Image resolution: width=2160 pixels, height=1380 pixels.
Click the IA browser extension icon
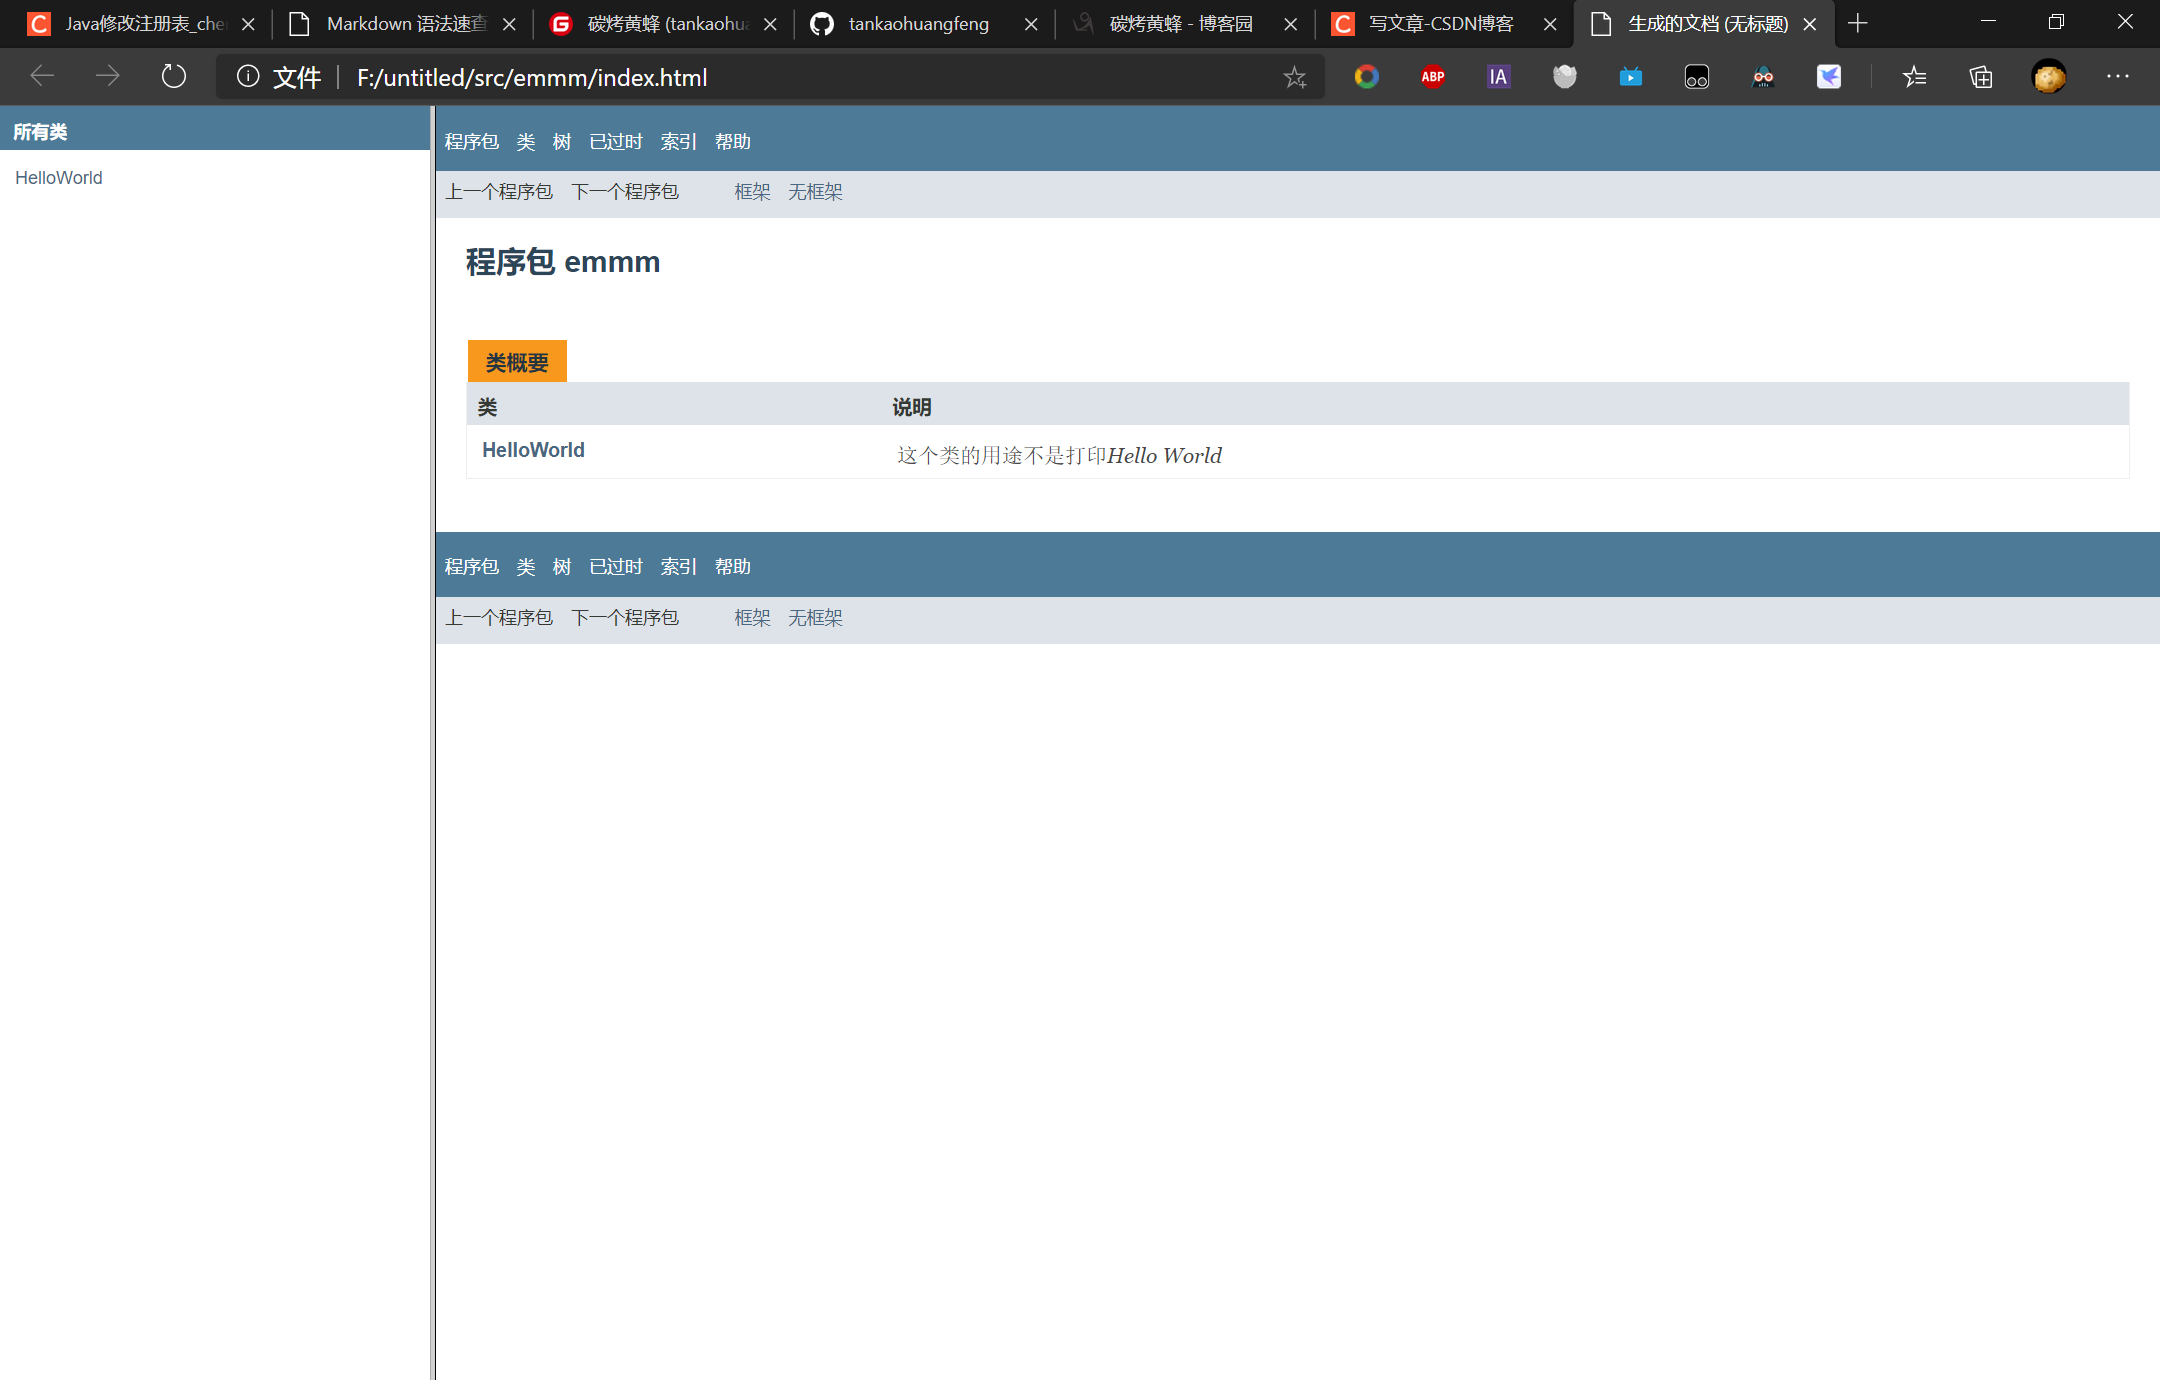(x=1497, y=79)
